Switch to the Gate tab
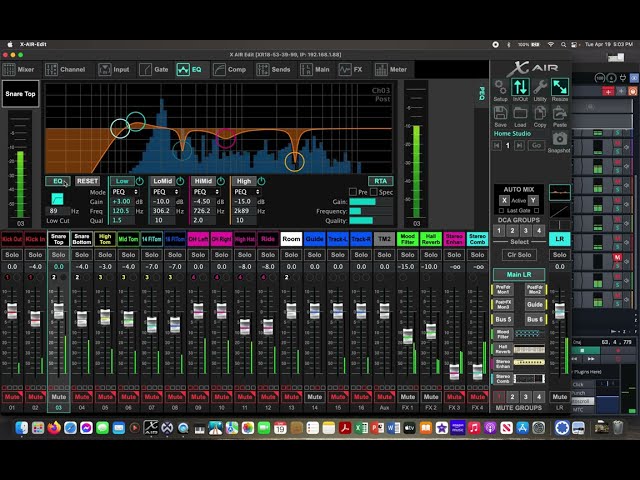This screenshot has width=640, height=480. coord(154,69)
